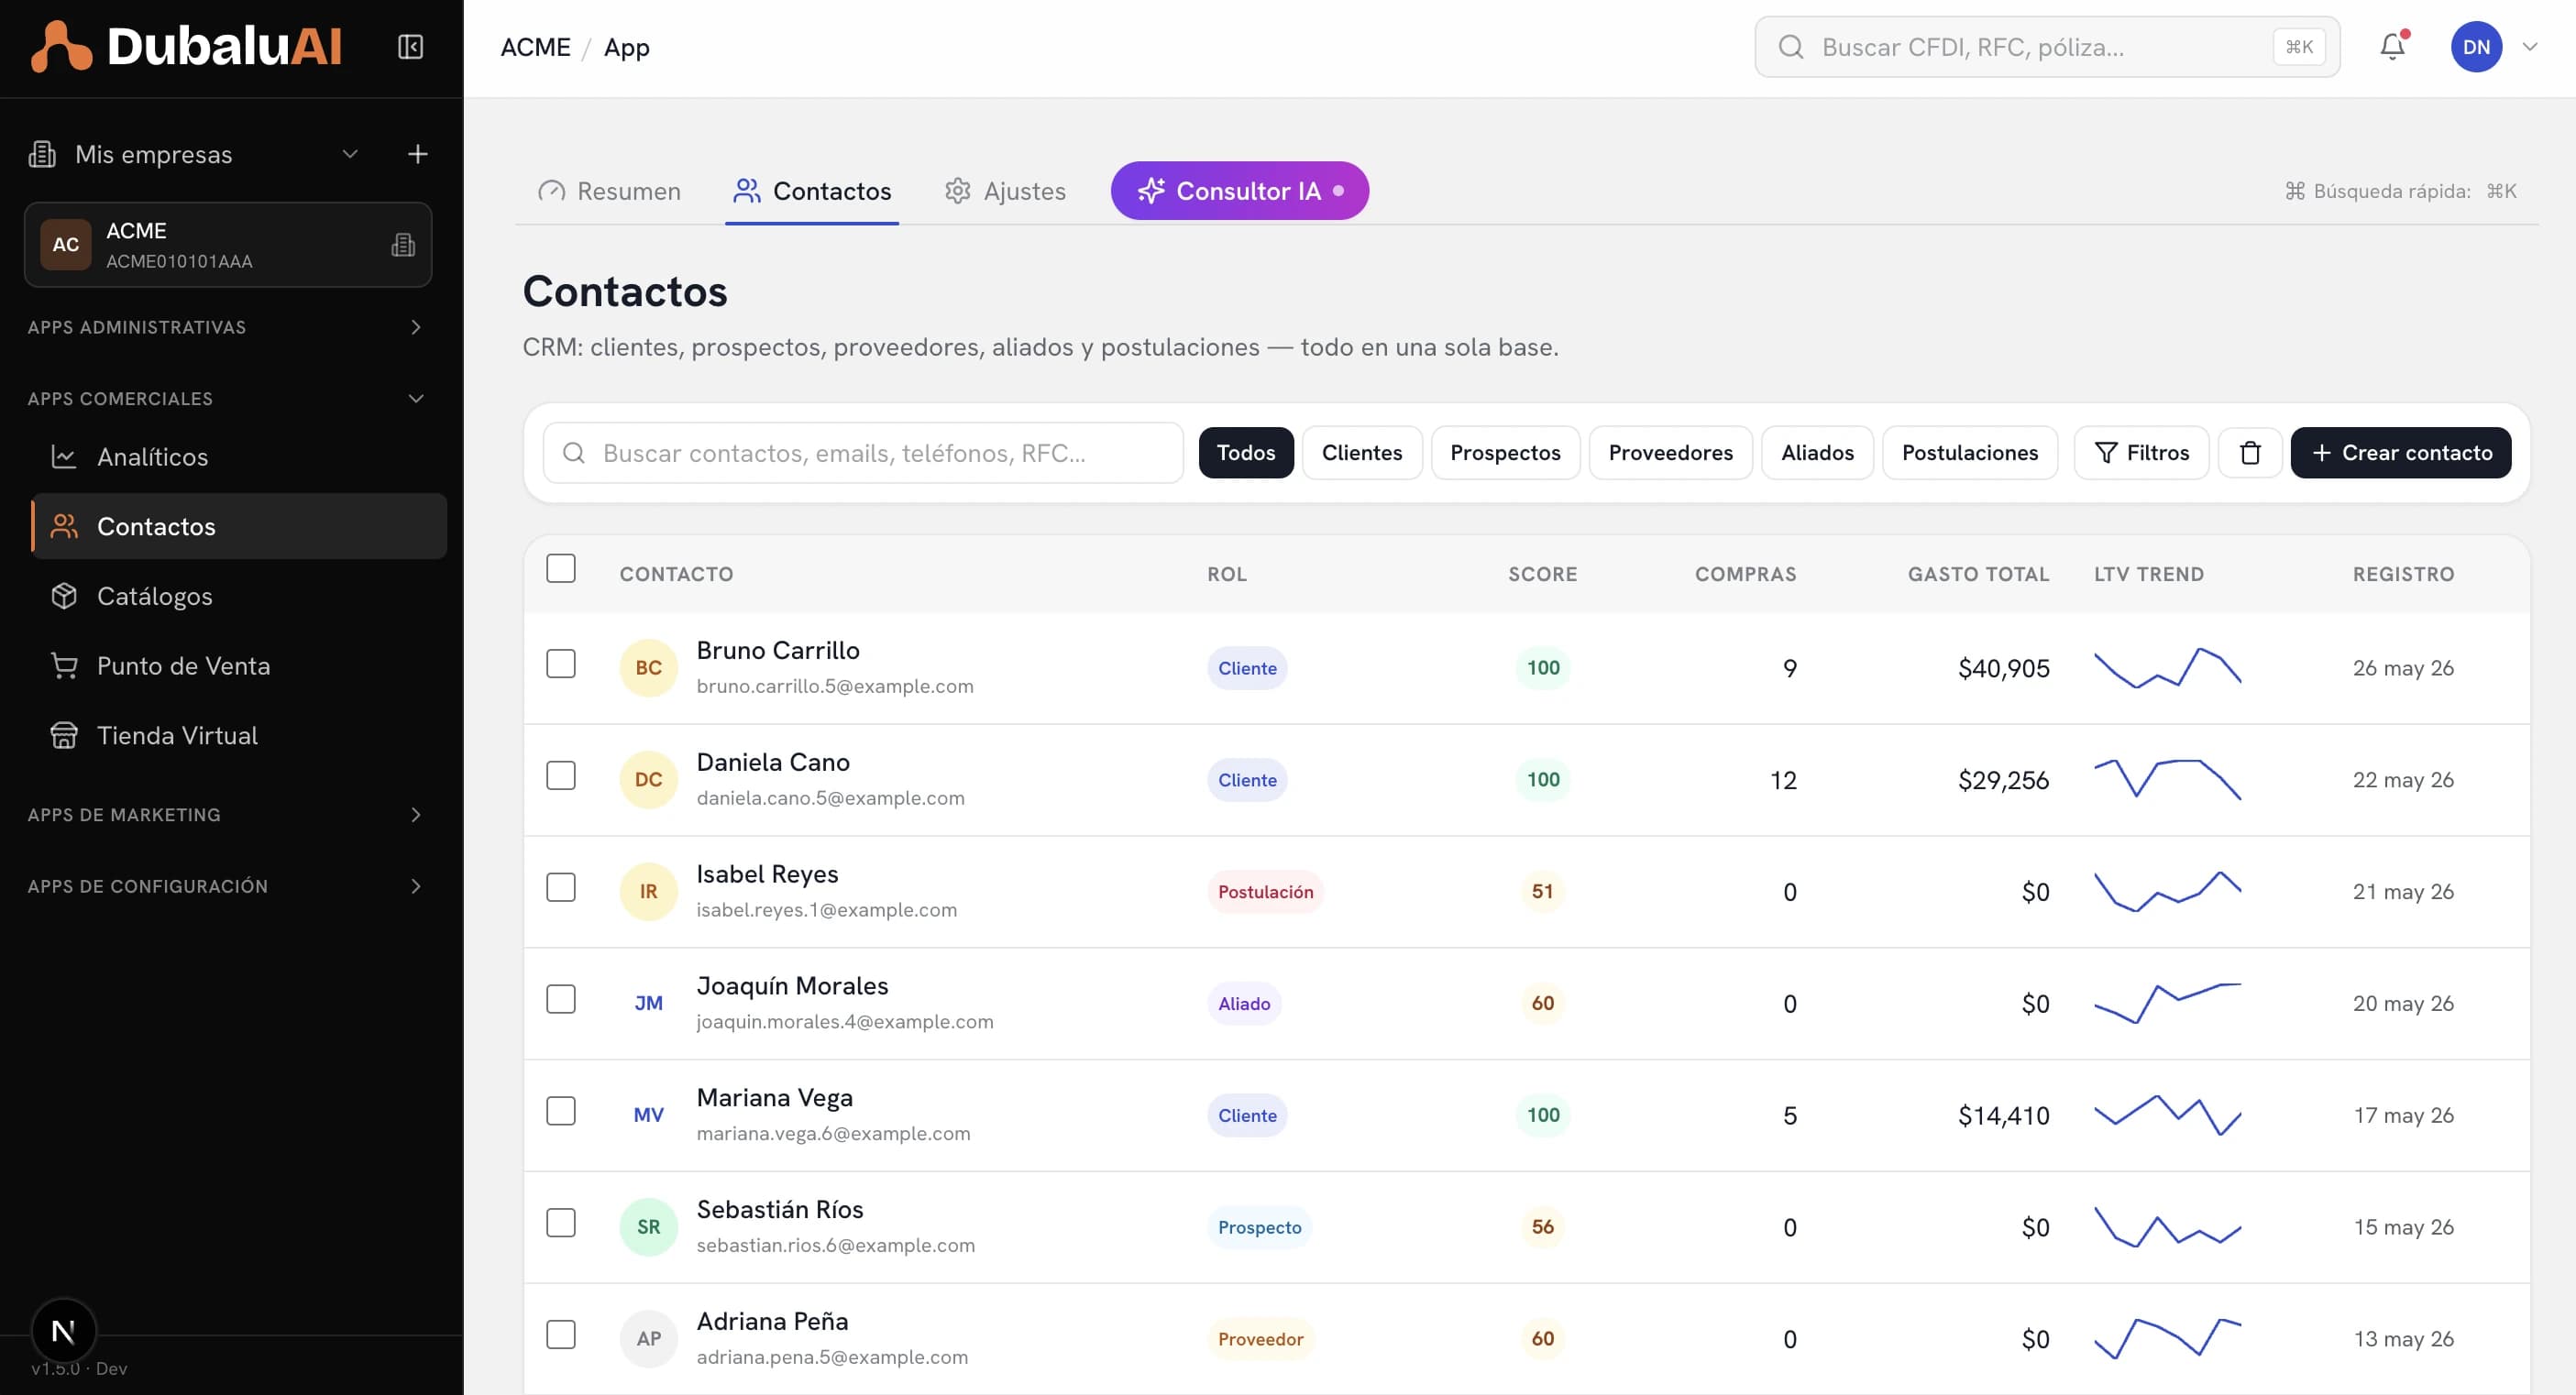Click the Next.js N badge
The width and height of the screenshot is (2576, 1395).
point(63,1331)
